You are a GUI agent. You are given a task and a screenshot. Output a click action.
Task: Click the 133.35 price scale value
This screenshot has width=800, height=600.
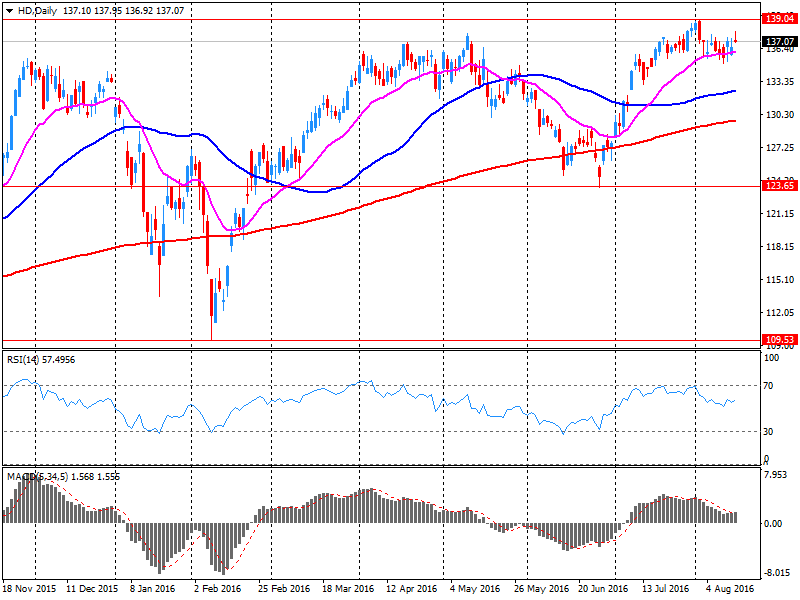coord(780,82)
